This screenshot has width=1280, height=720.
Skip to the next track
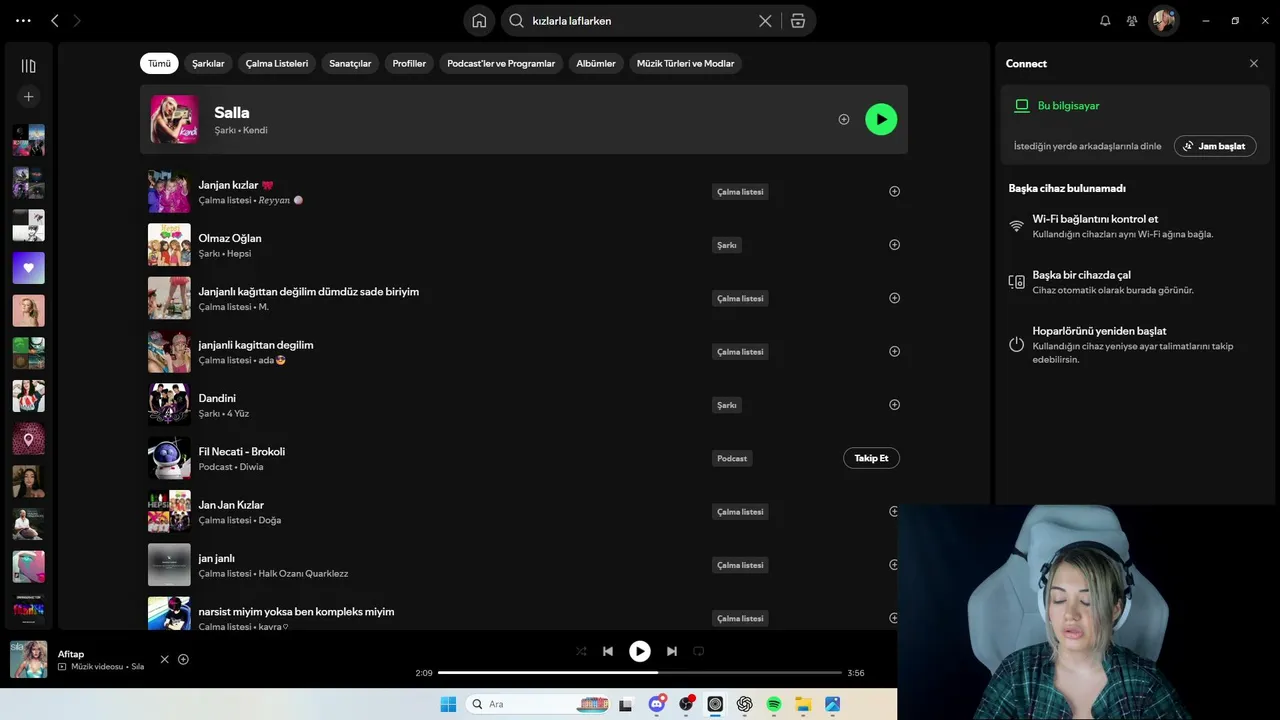(672, 651)
